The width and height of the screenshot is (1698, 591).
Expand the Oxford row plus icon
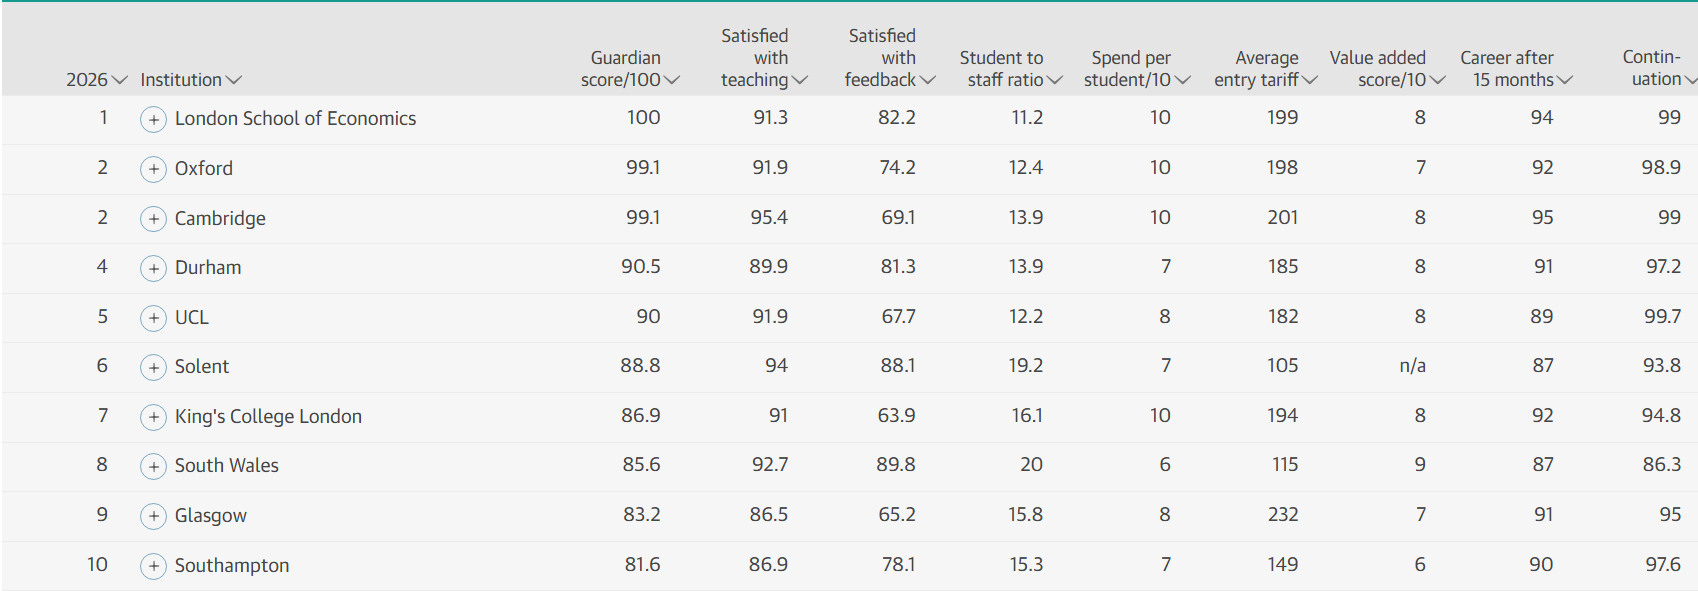(x=153, y=170)
